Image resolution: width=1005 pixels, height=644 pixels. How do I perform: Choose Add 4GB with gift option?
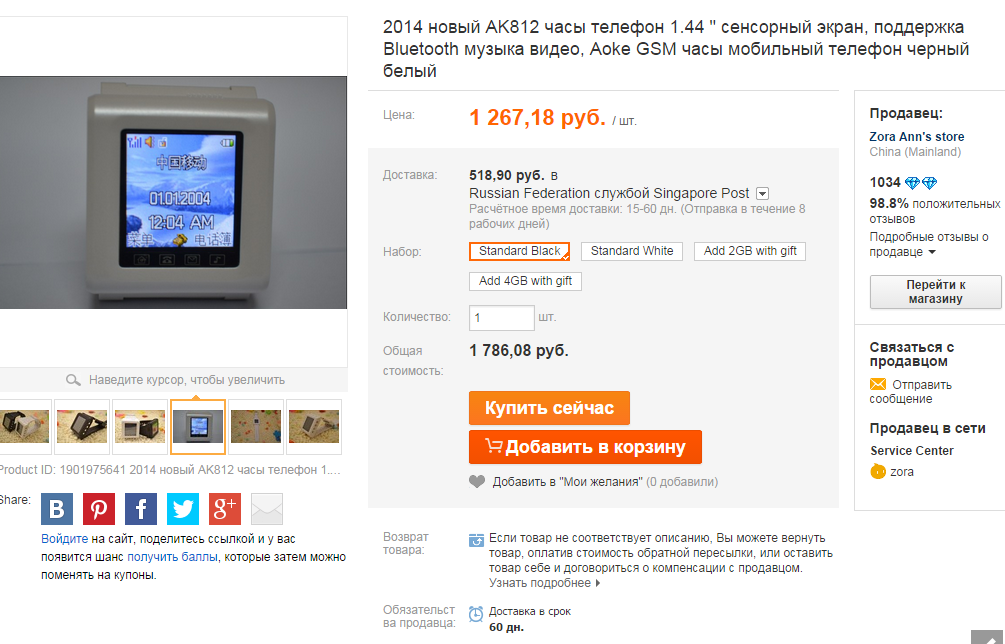pos(526,281)
